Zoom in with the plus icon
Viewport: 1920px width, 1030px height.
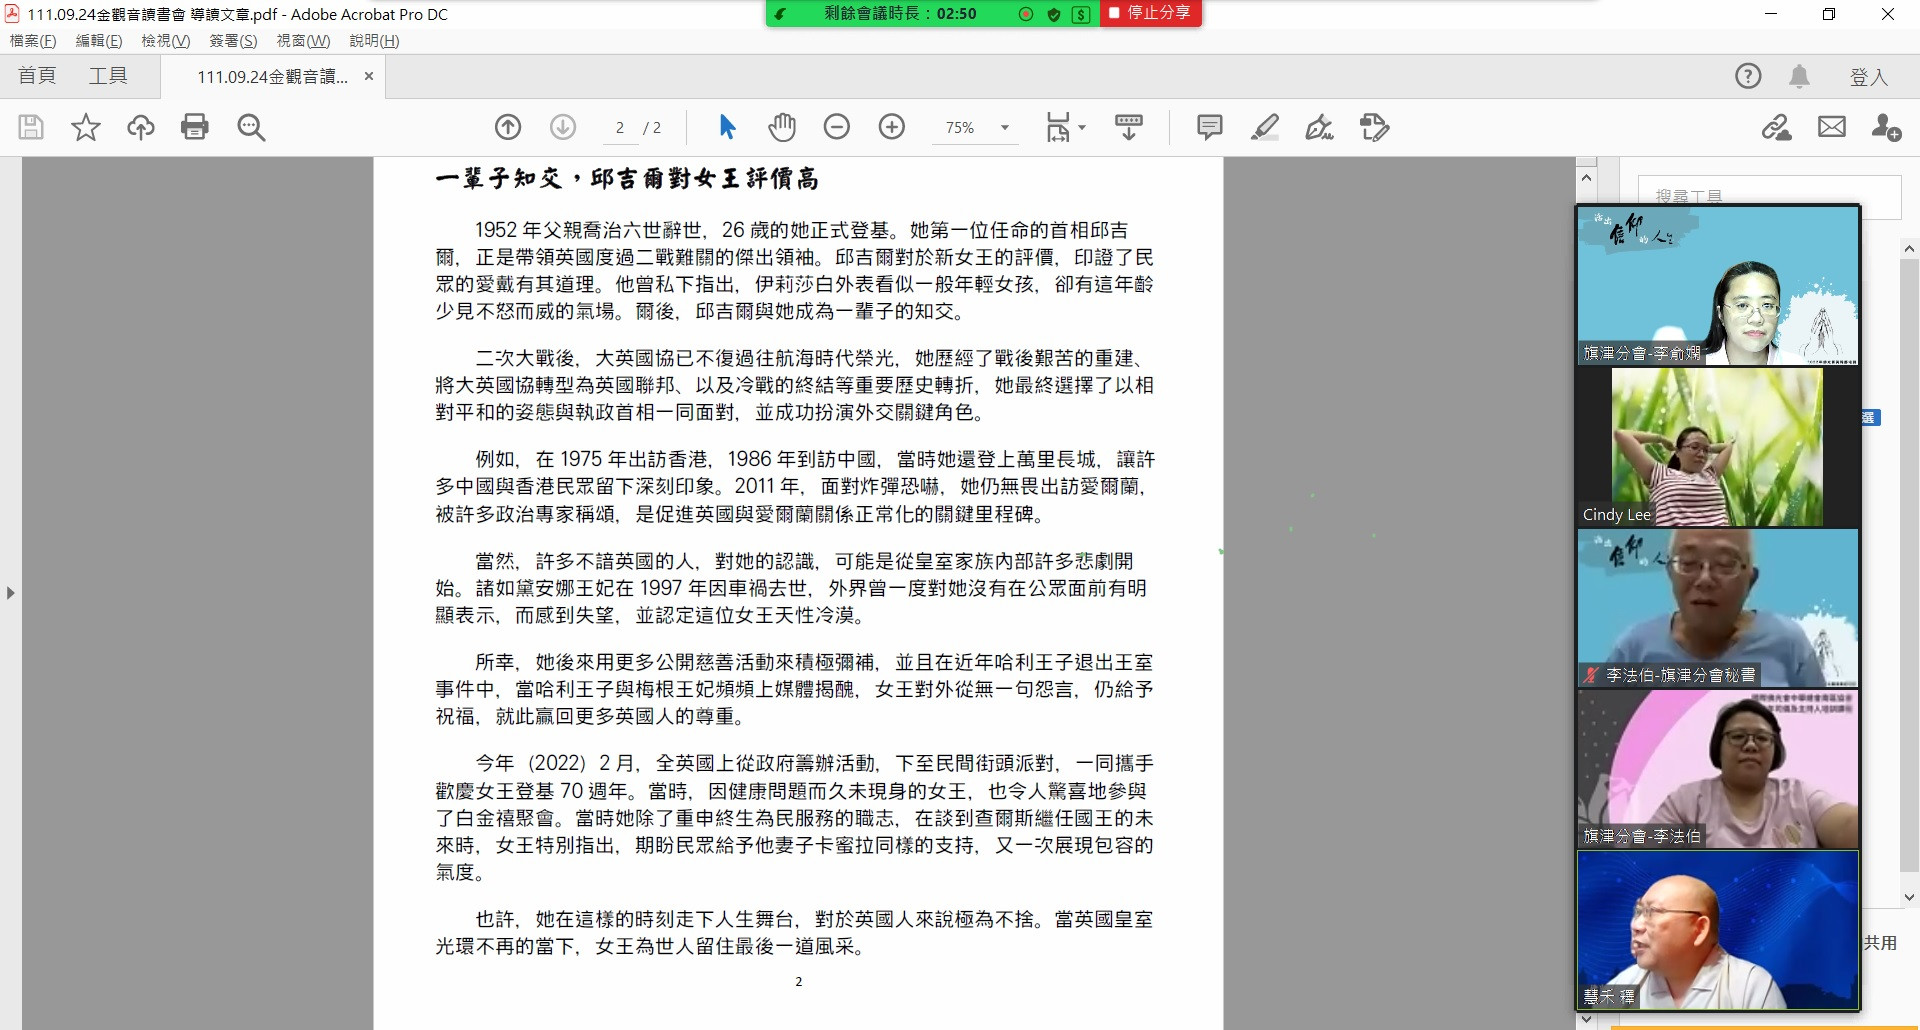coord(892,127)
